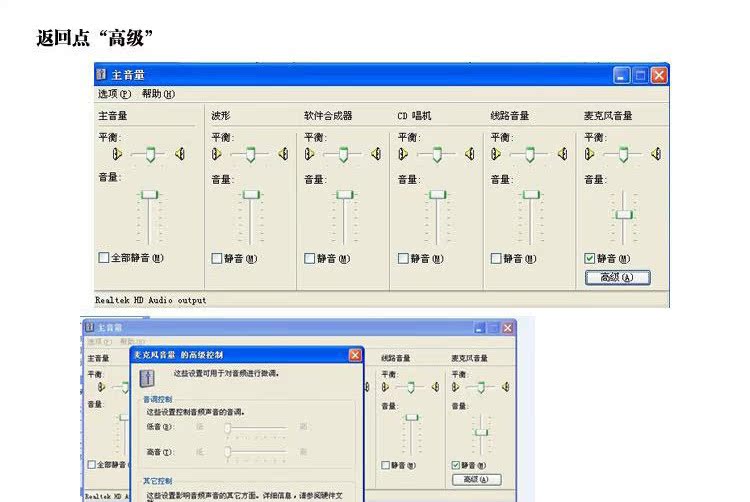Viewport: 750px width, 502px height.
Task: Tick 全部静音 in the top mixer window
Action: tap(104, 258)
